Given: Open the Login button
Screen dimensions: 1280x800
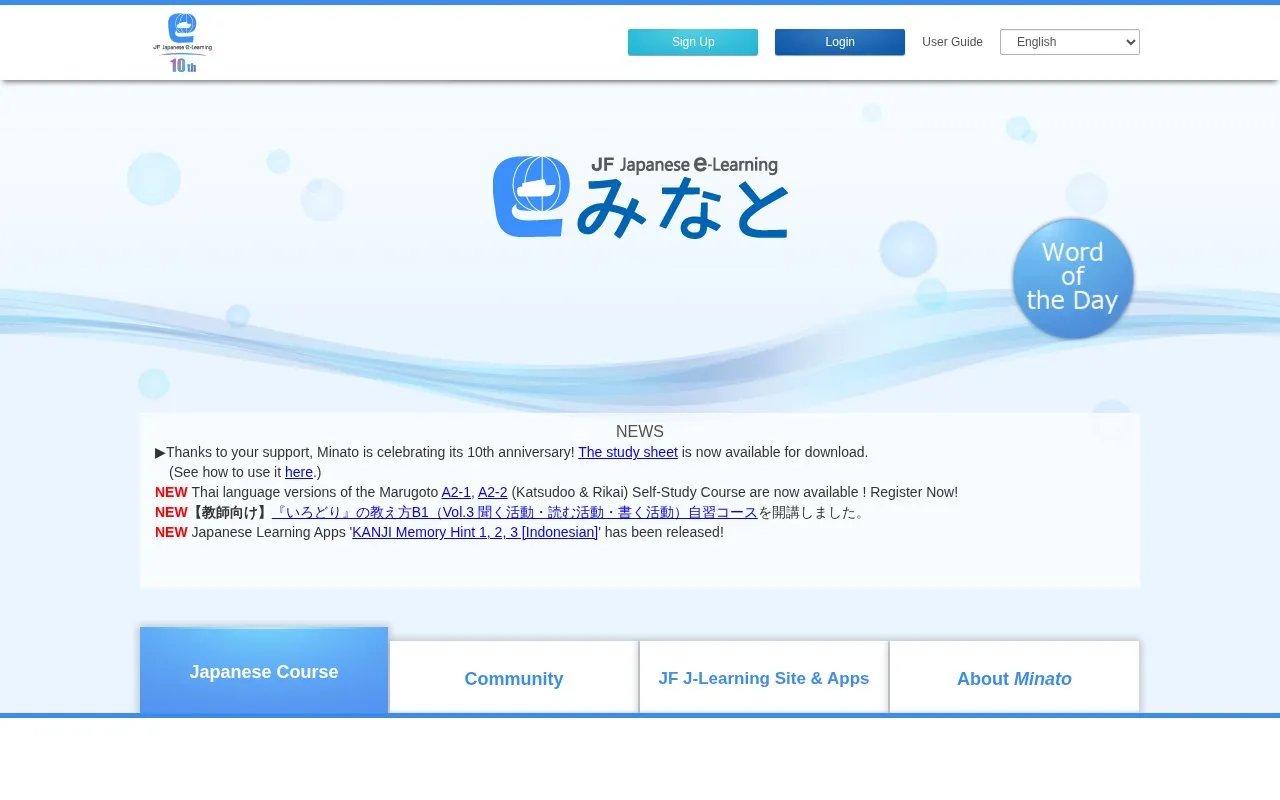Looking at the screenshot, I should click(x=840, y=42).
